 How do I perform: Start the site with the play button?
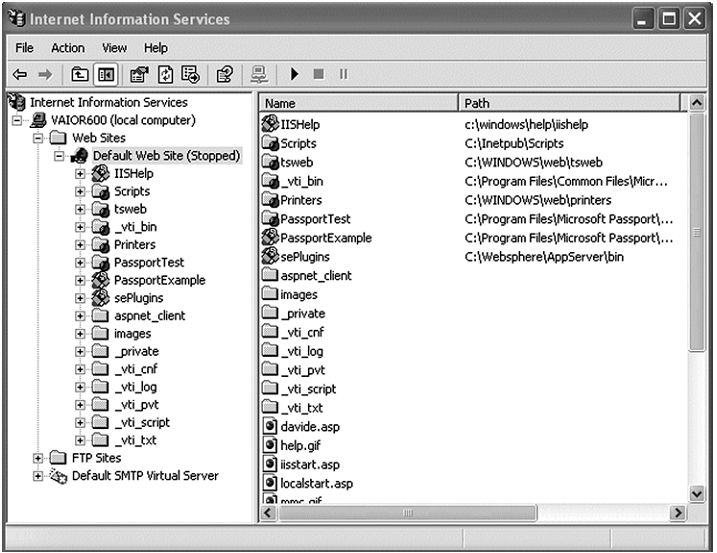pyautogui.click(x=294, y=74)
